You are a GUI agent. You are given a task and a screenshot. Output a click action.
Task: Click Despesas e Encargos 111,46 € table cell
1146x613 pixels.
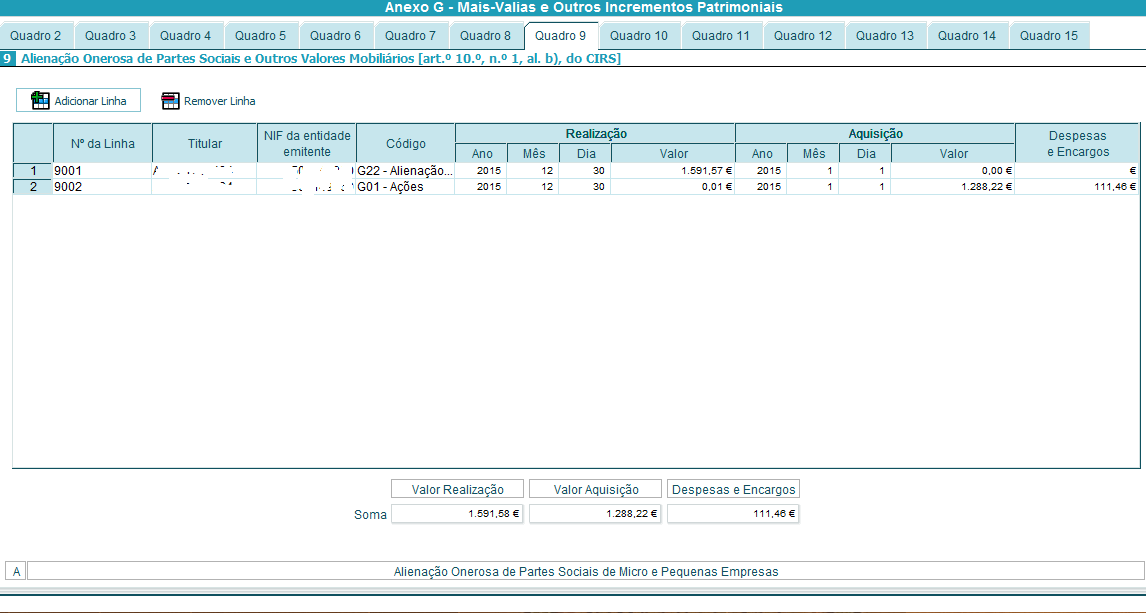(1076, 187)
